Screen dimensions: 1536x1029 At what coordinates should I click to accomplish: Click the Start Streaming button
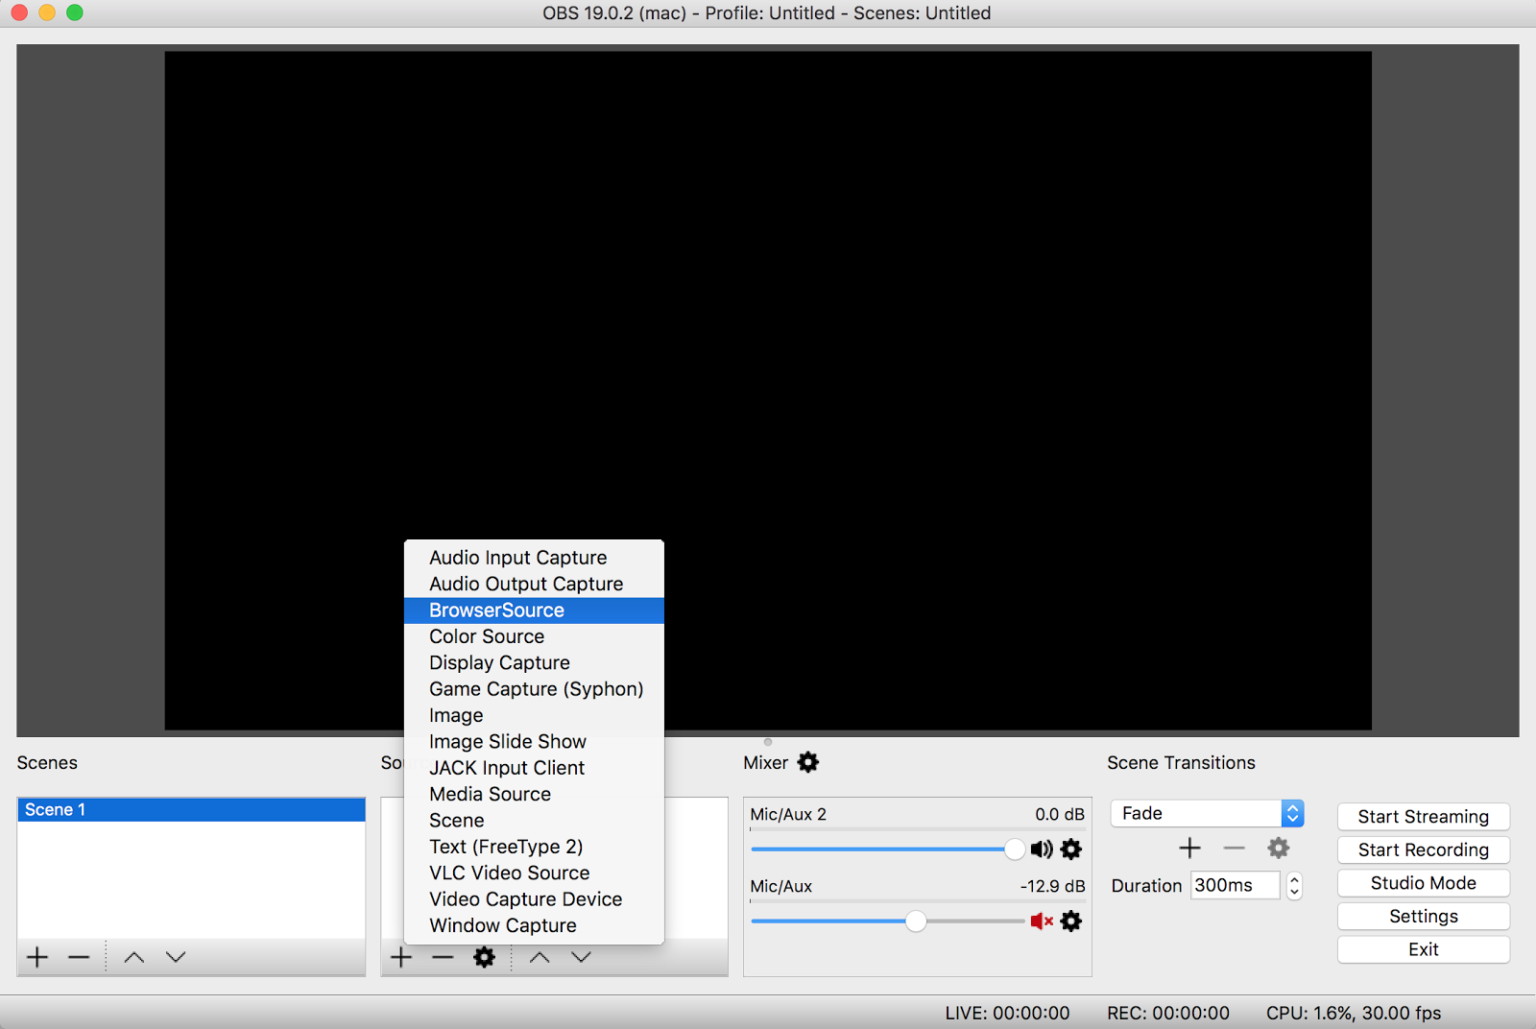click(1423, 816)
